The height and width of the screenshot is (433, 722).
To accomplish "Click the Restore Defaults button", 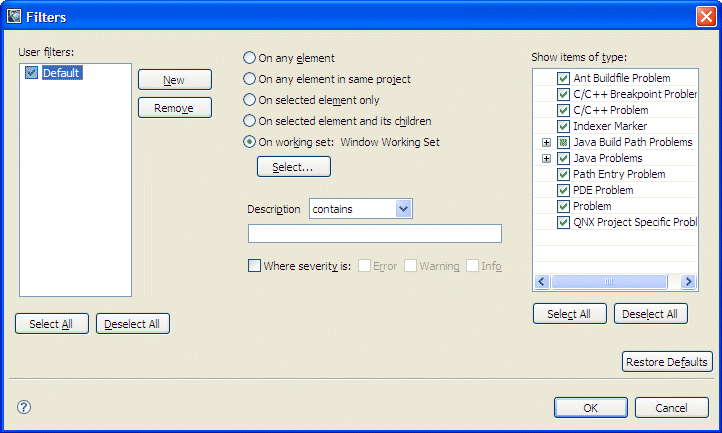I will point(667,362).
